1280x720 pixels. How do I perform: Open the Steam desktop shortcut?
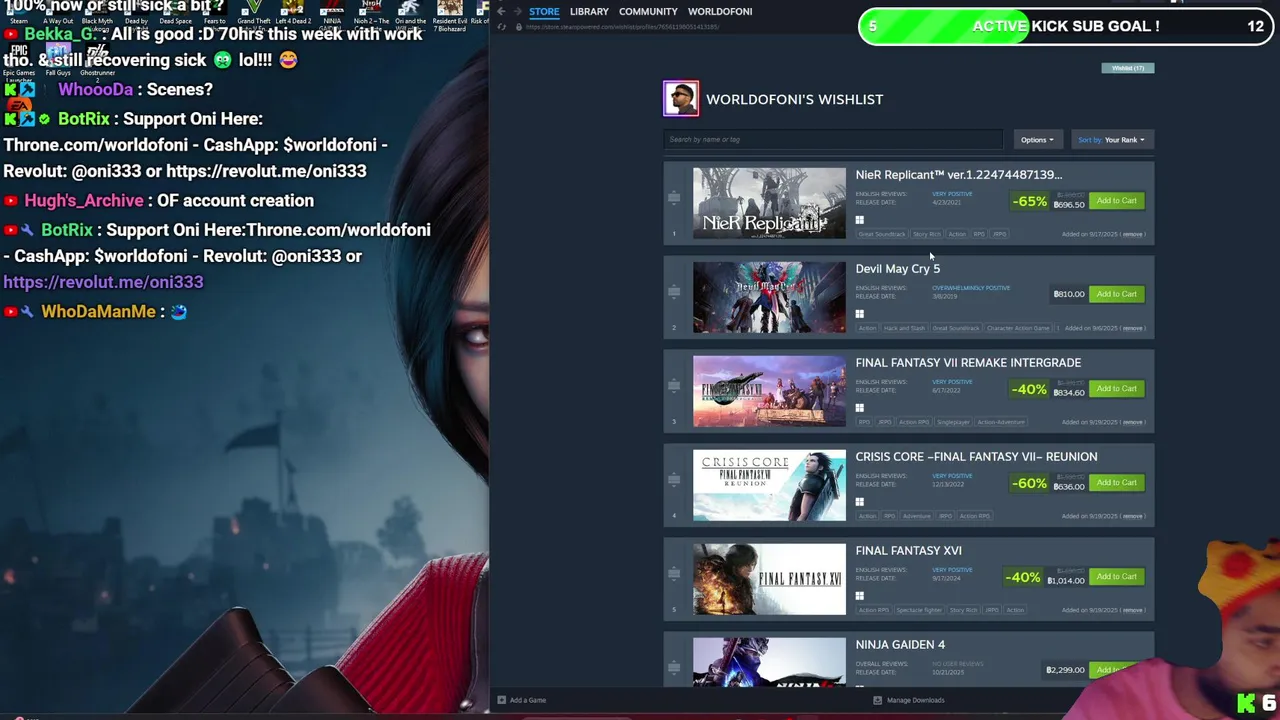[x=19, y=13]
